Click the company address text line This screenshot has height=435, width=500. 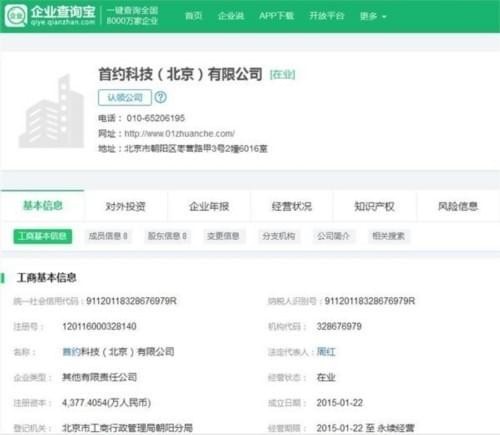[183, 149]
